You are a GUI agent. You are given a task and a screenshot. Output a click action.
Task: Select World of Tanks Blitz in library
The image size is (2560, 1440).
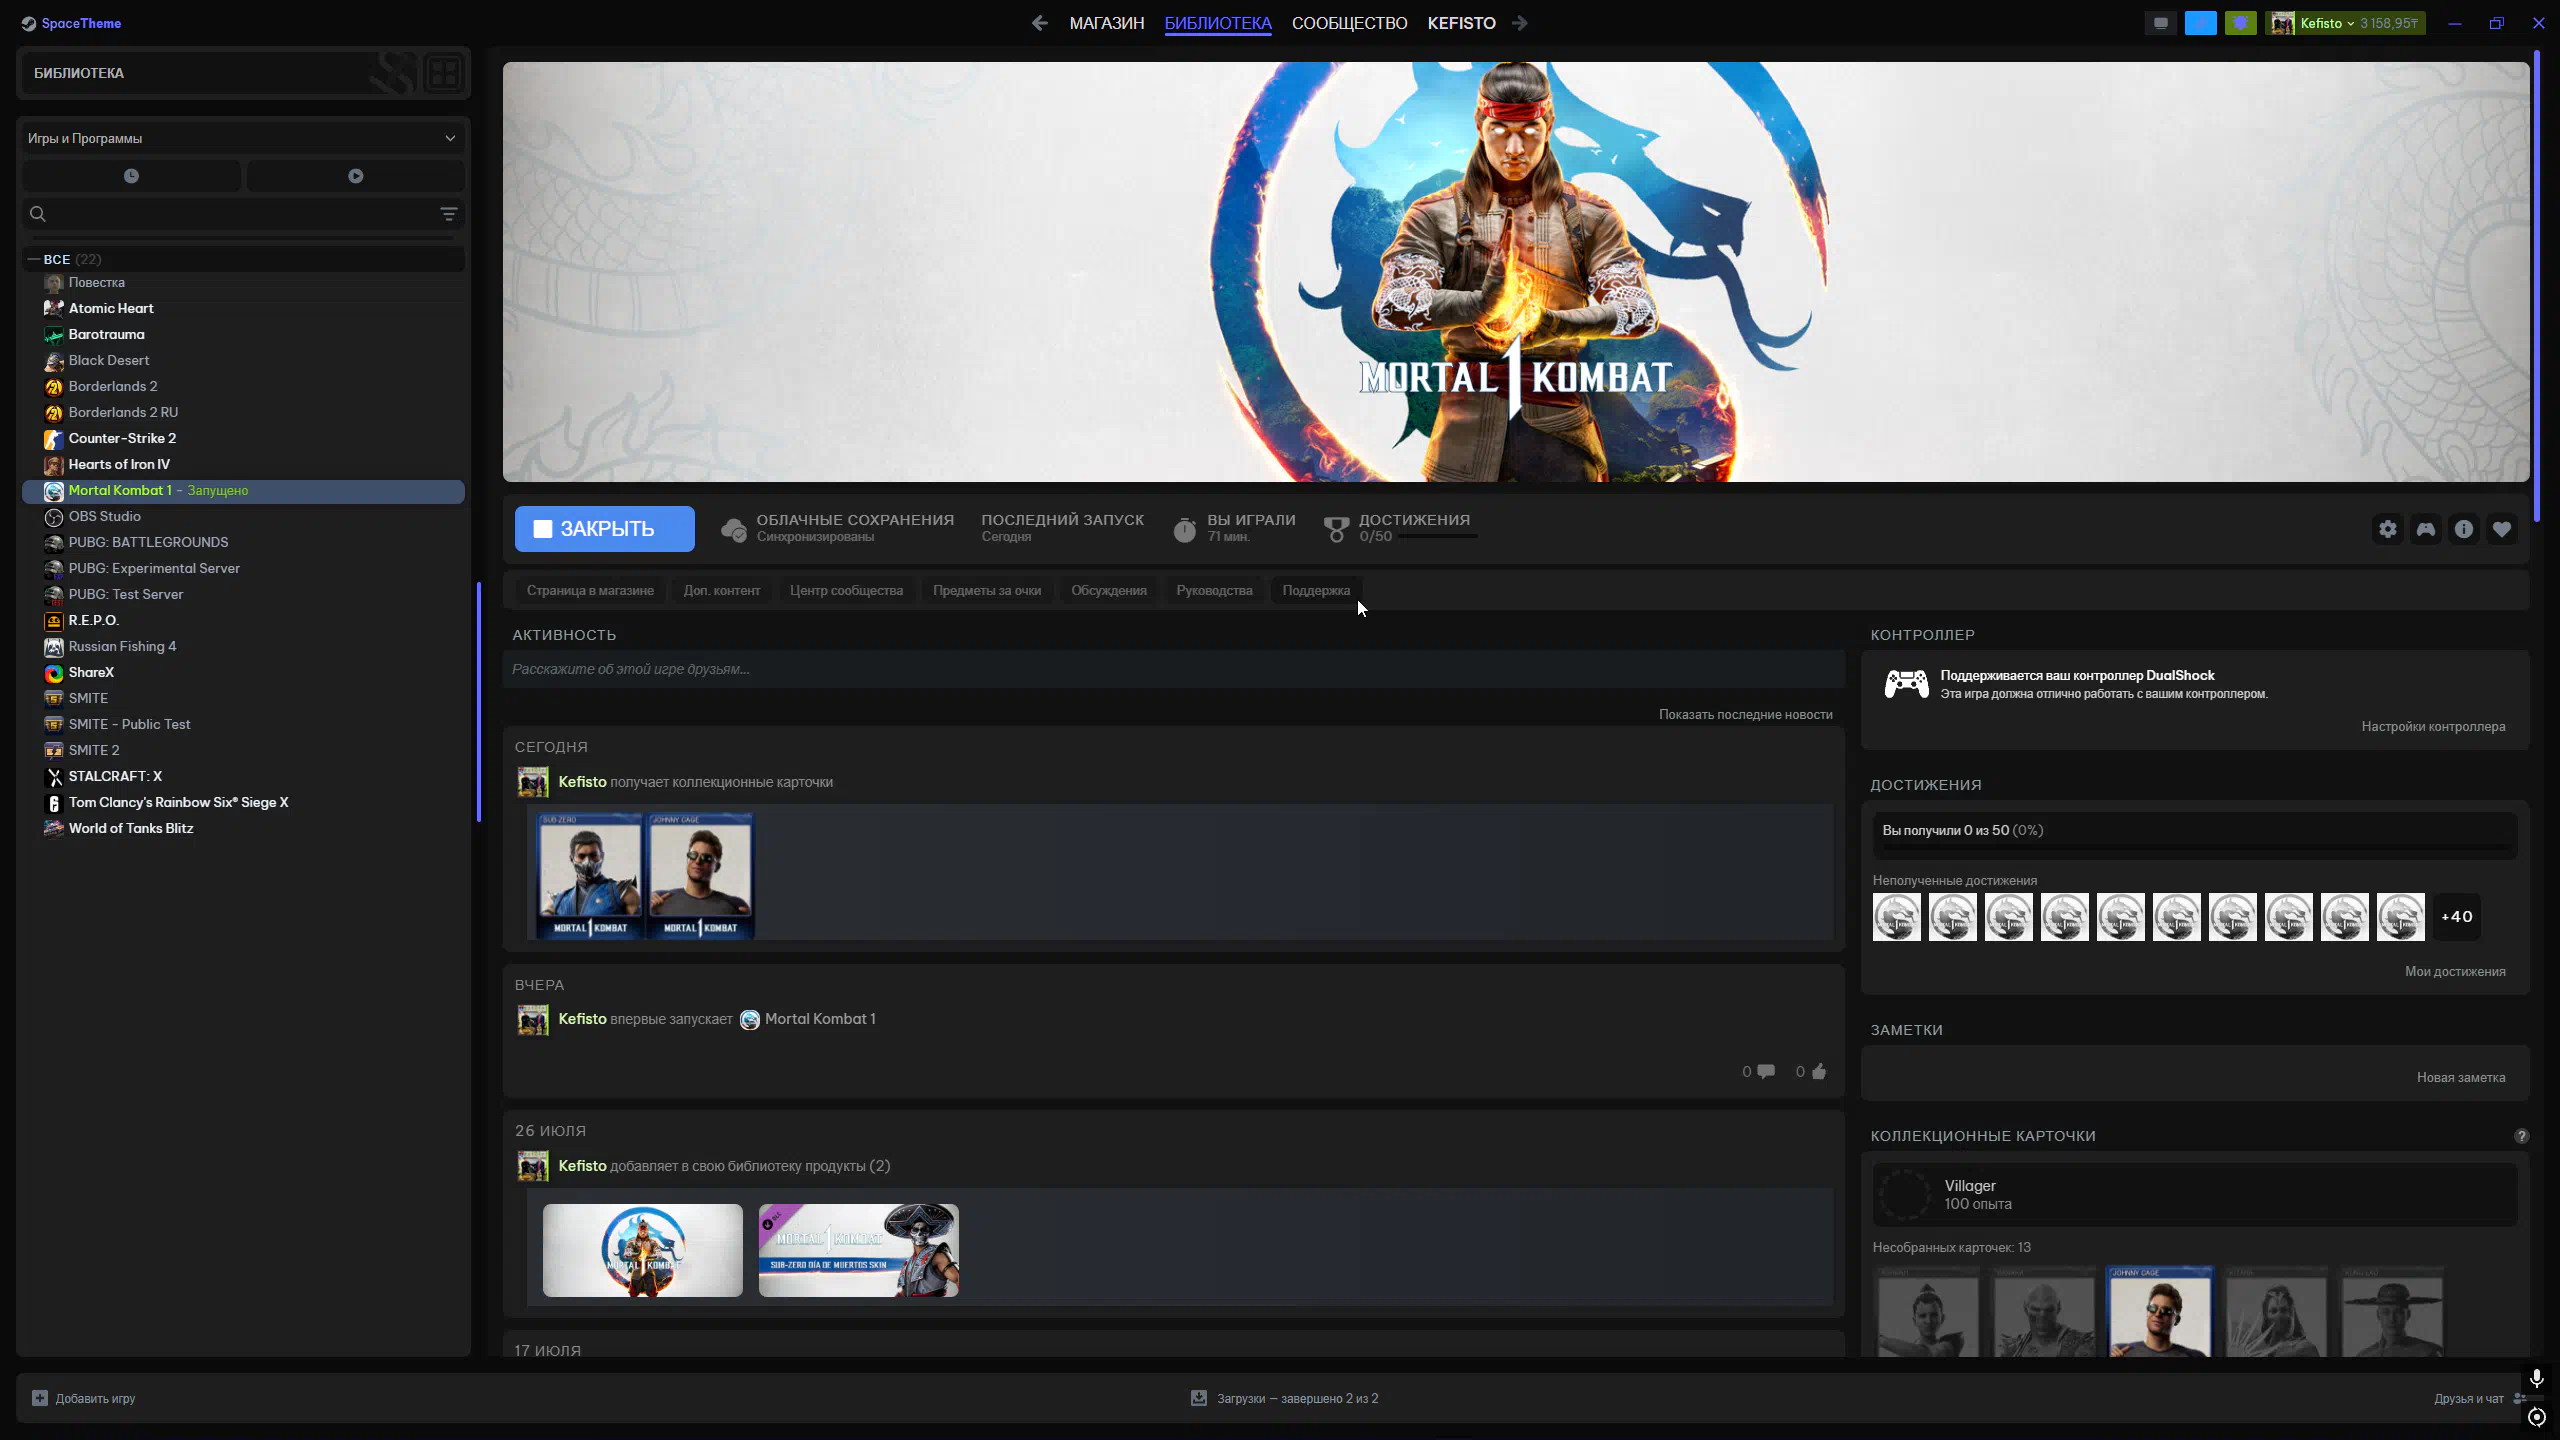(x=131, y=828)
